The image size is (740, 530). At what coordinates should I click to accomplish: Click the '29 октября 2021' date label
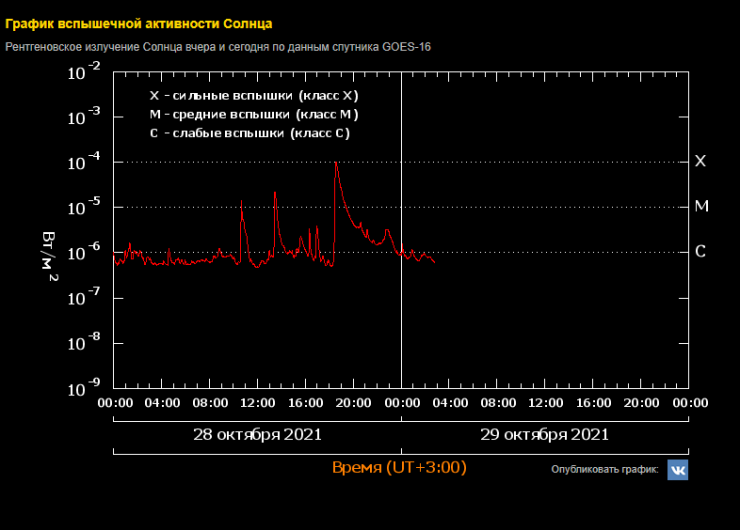545,435
